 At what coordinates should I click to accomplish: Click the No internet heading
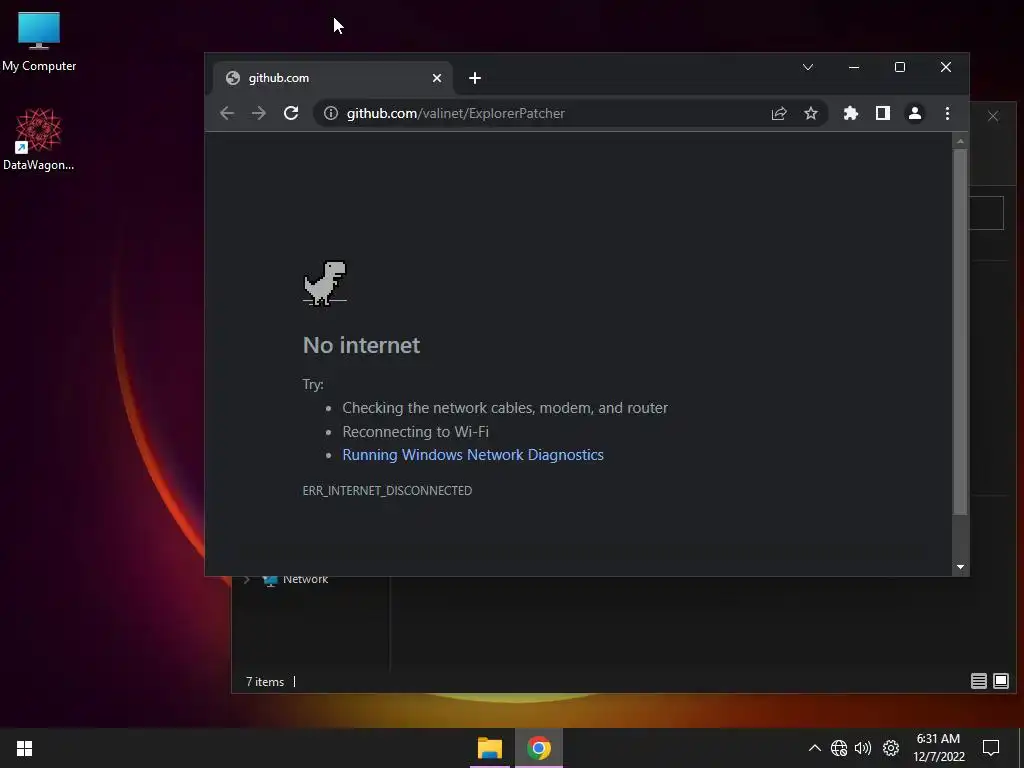tap(361, 345)
